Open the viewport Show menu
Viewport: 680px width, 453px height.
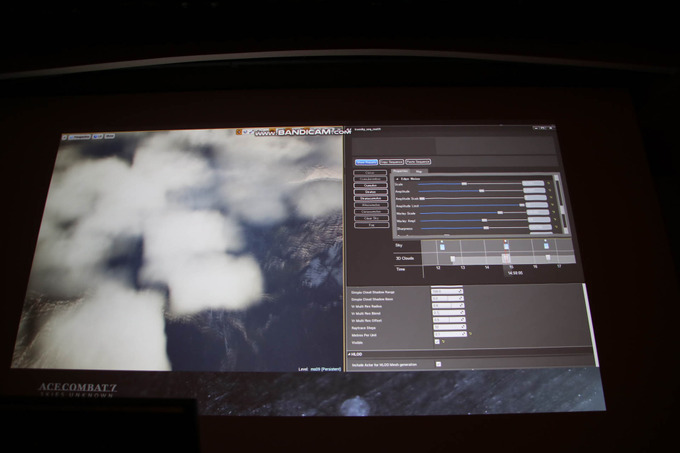click(x=110, y=136)
